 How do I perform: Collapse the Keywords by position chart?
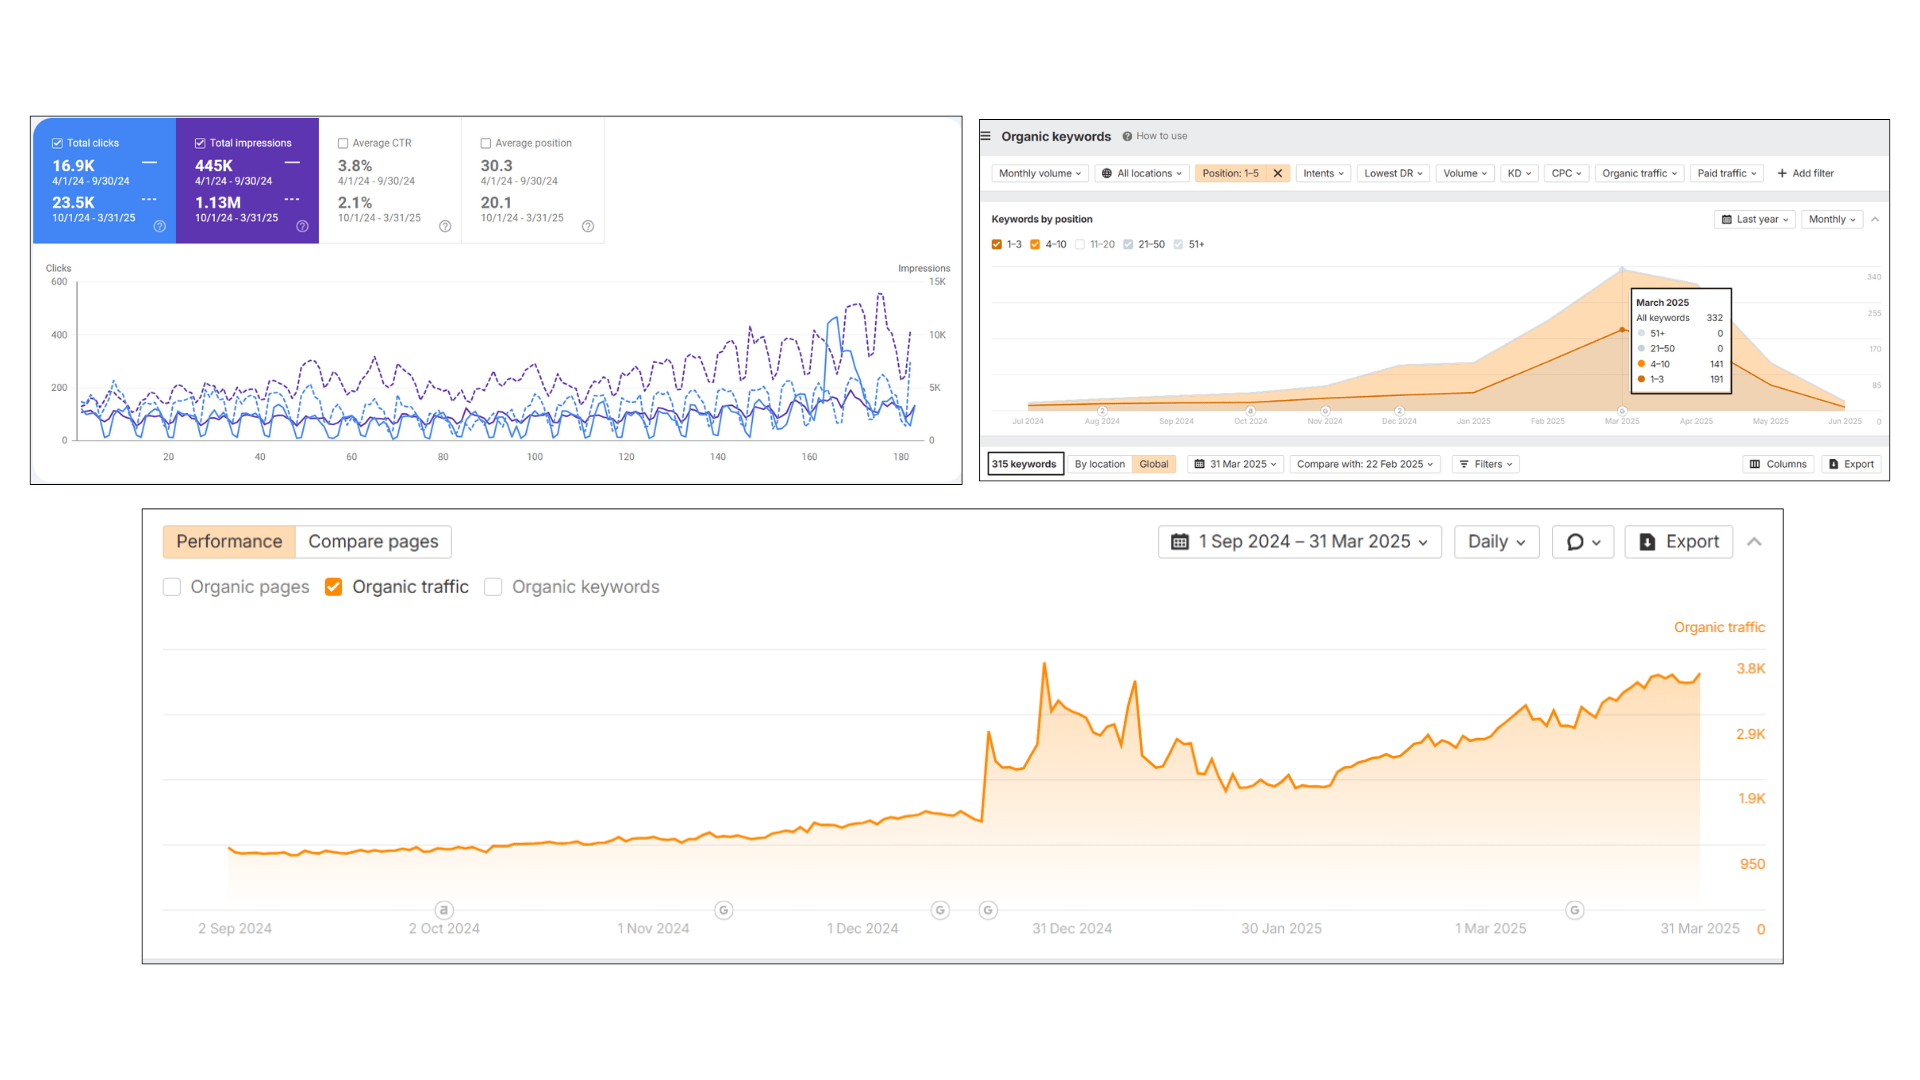pyautogui.click(x=1875, y=219)
